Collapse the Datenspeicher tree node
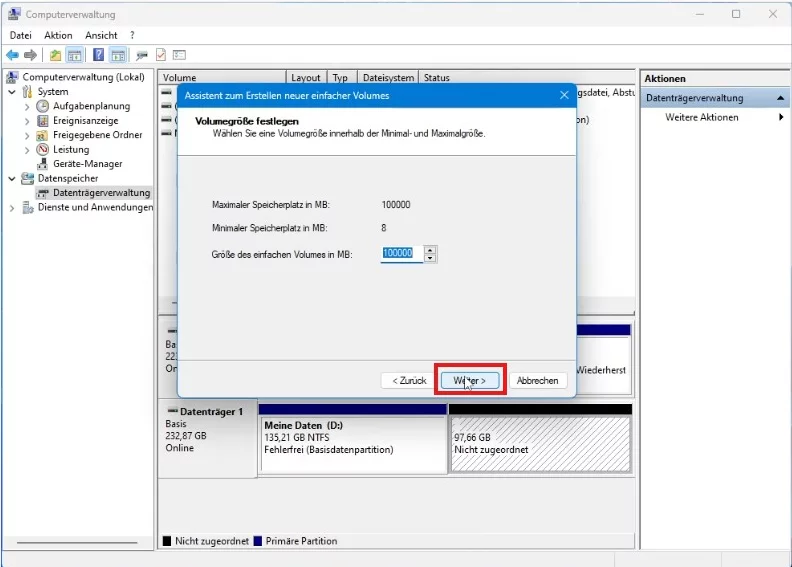 coord(12,179)
